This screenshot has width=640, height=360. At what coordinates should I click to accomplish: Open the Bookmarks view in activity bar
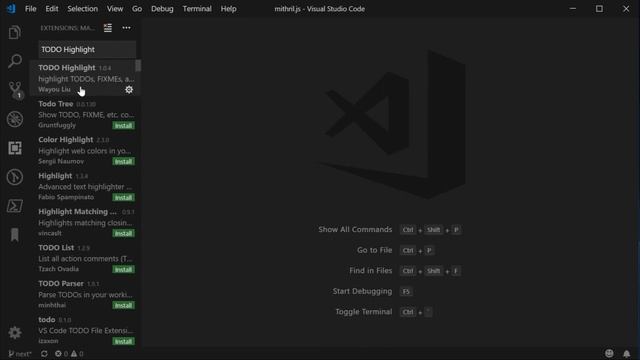point(15,235)
